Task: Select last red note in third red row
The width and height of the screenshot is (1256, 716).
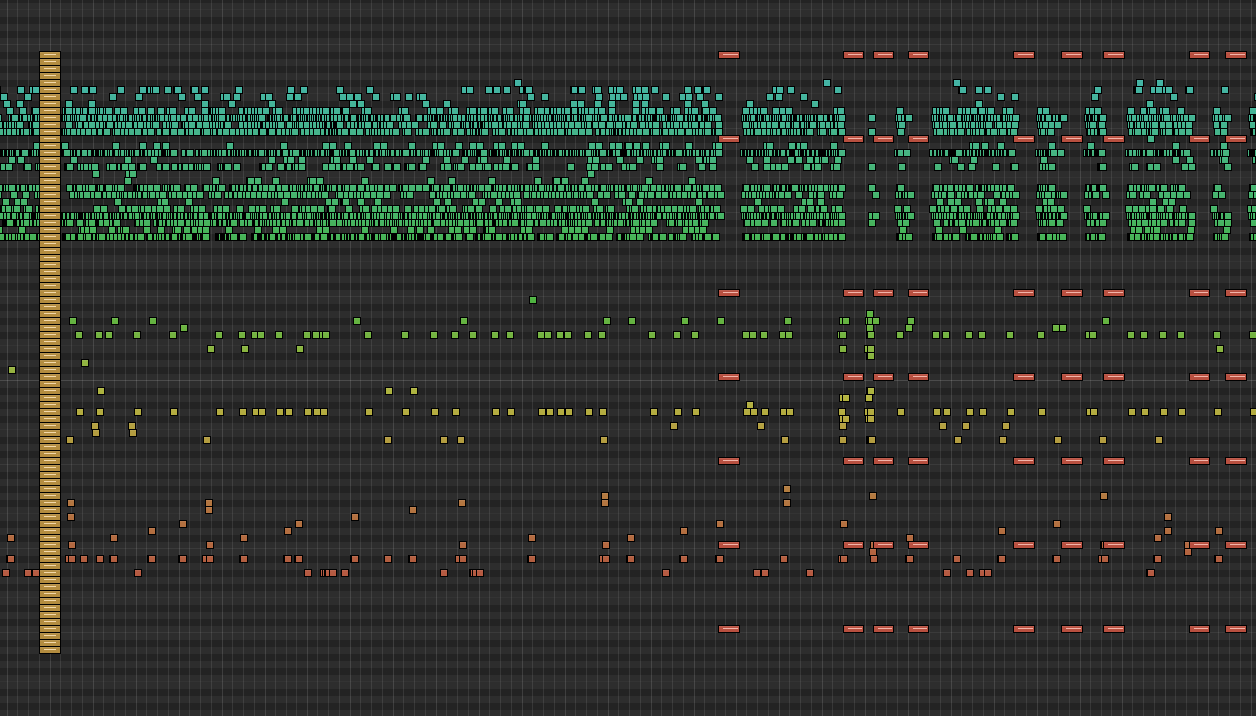Action: (1236, 293)
